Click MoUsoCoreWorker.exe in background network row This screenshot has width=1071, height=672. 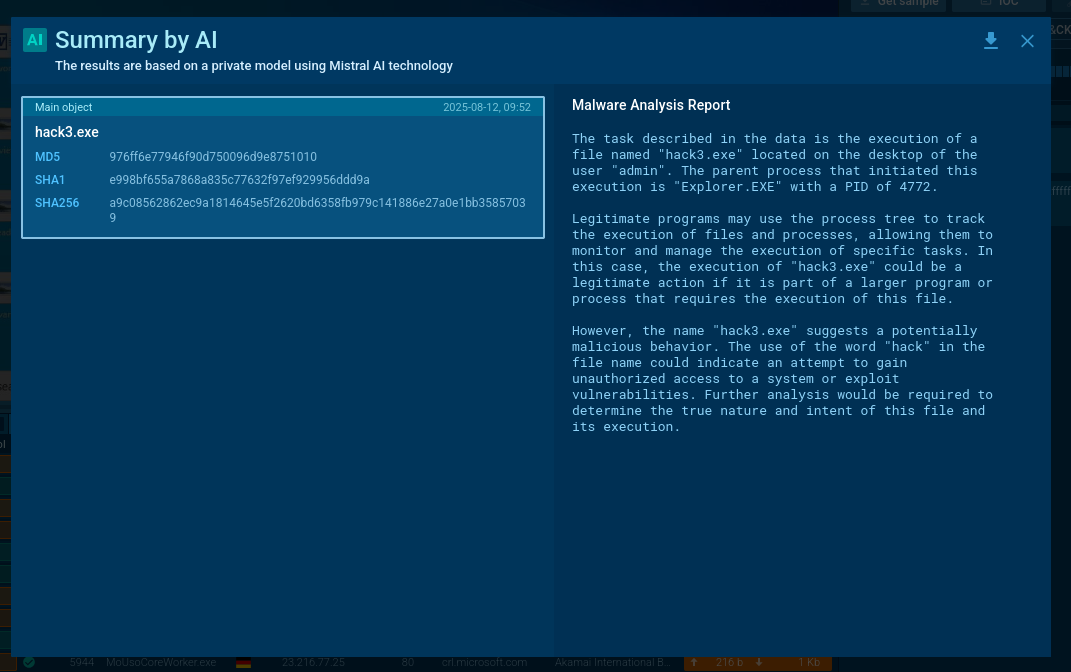[x=161, y=662]
